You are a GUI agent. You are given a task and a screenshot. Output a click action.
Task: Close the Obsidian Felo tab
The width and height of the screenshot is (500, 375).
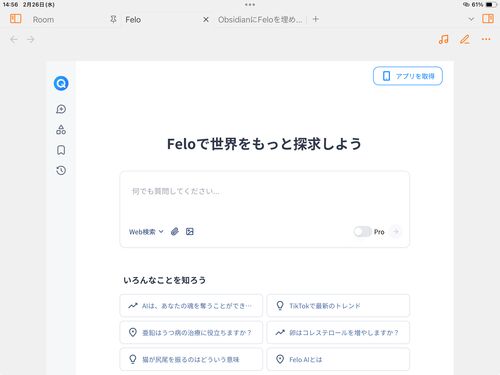click(x=206, y=20)
